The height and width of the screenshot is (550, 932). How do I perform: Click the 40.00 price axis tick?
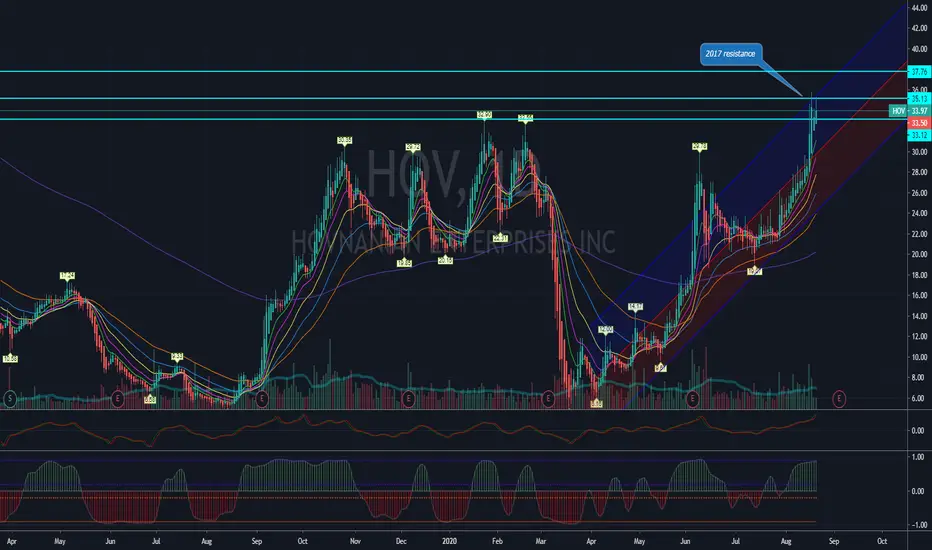click(920, 49)
